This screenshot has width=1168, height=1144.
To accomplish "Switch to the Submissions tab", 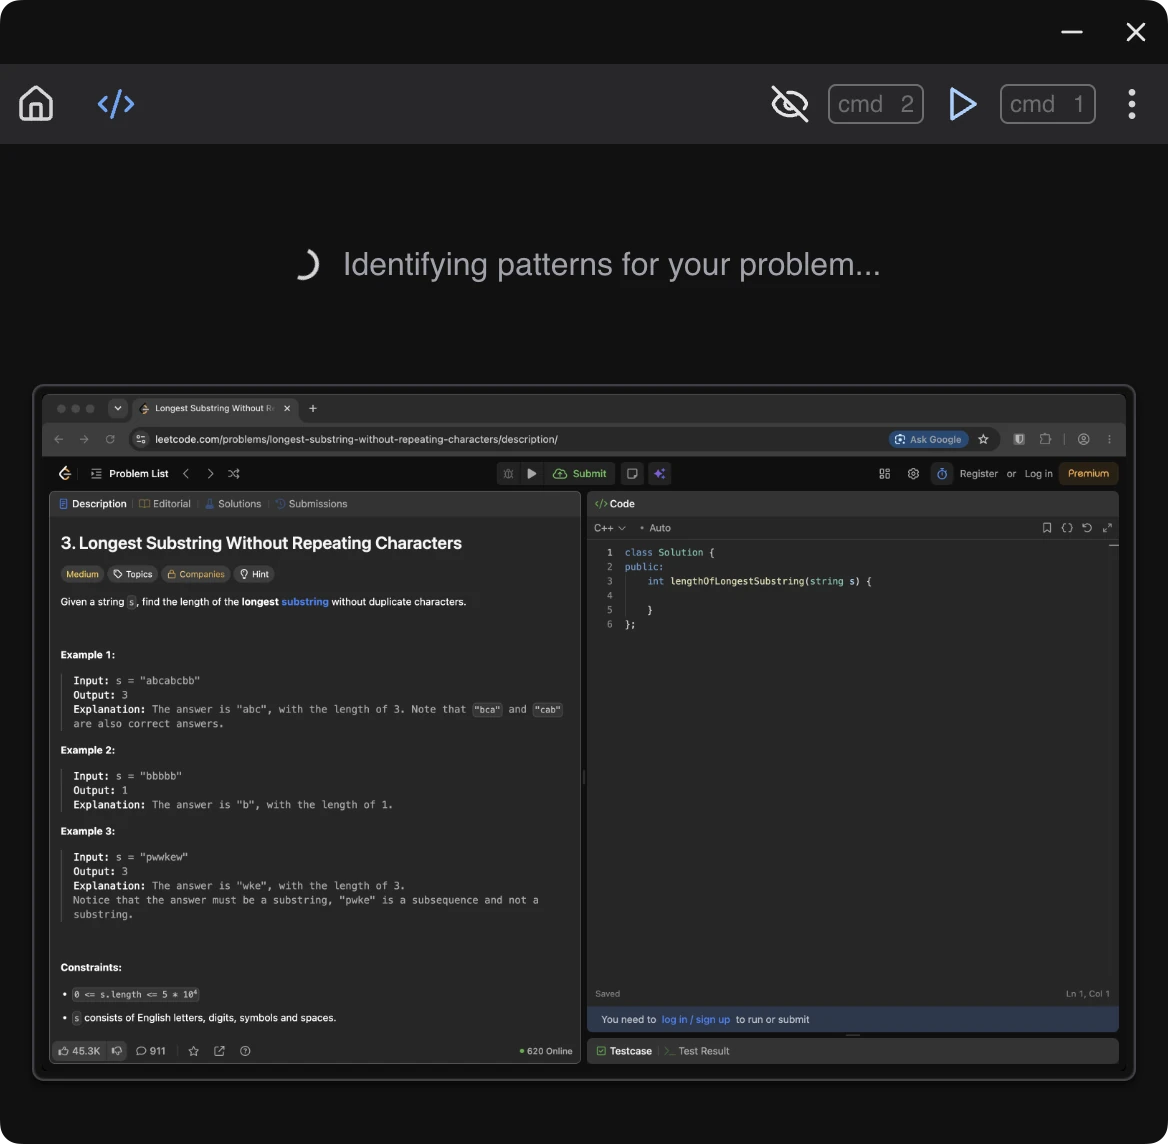I will coord(311,504).
